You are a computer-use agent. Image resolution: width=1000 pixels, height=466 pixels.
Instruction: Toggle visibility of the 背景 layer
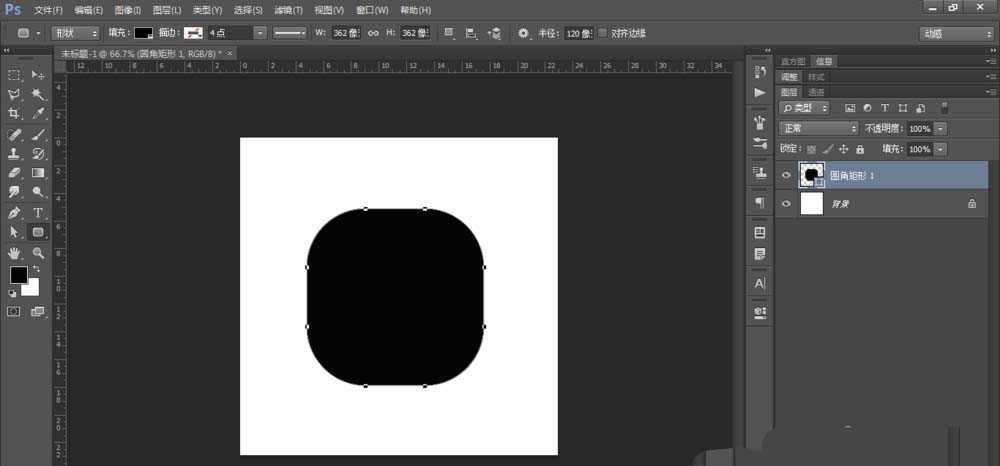(x=786, y=204)
